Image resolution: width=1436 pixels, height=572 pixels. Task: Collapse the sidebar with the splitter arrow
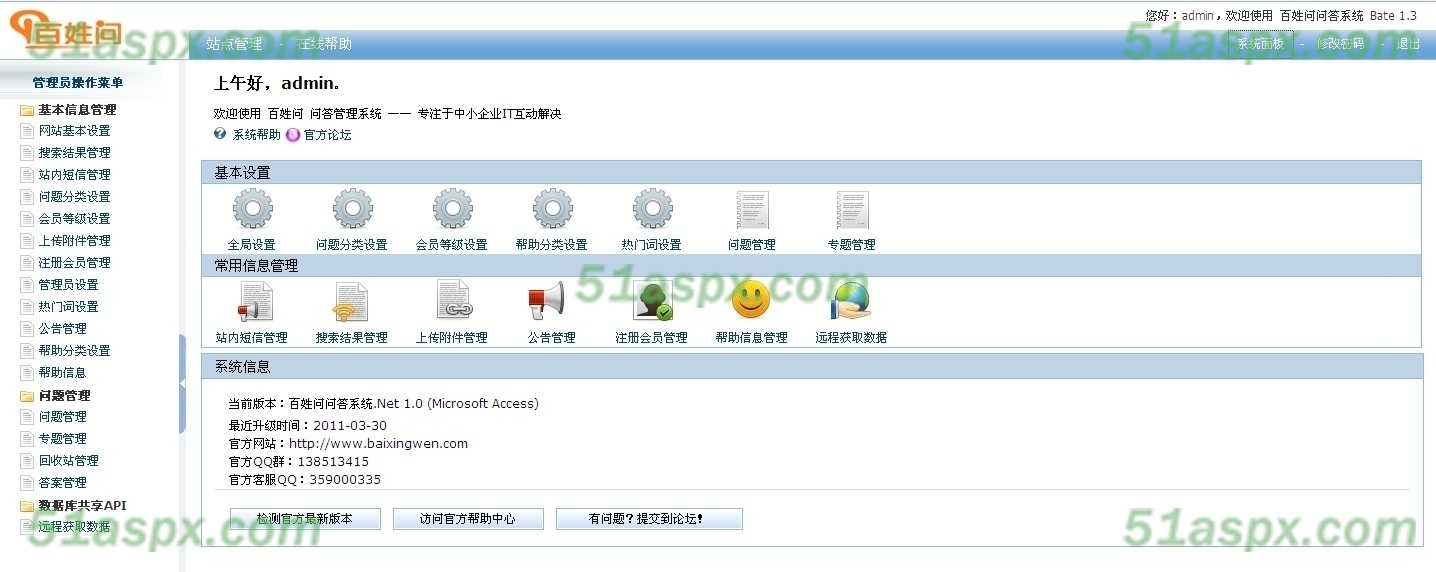pos(182,384)
